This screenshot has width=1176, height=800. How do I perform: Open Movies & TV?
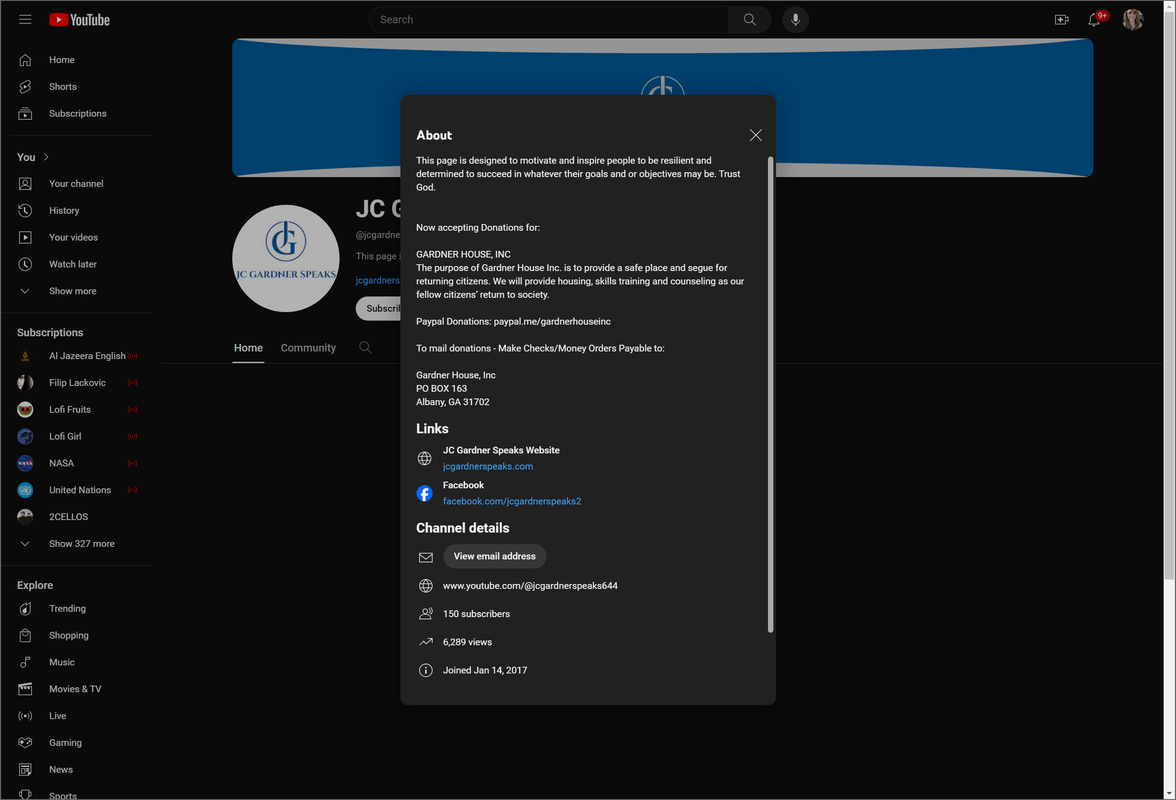click(76, 689)
